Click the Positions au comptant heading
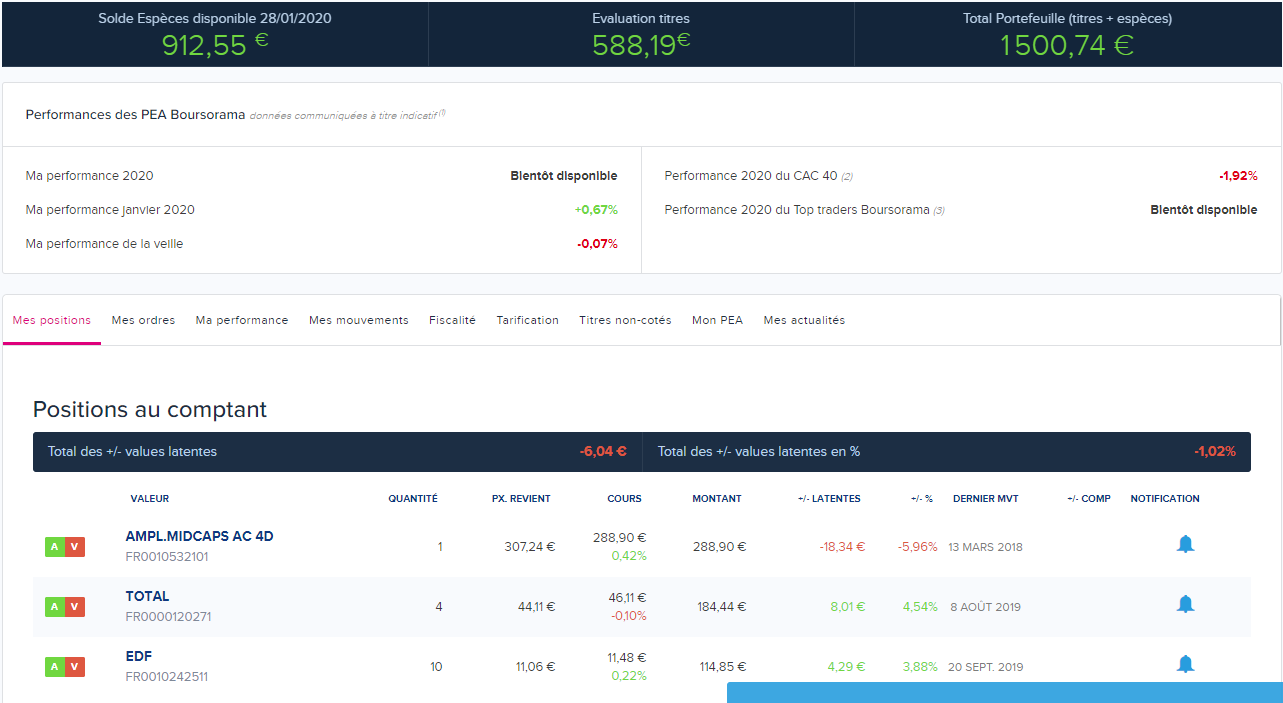This screenshot has width=1283, height=703. coord(150,409)
